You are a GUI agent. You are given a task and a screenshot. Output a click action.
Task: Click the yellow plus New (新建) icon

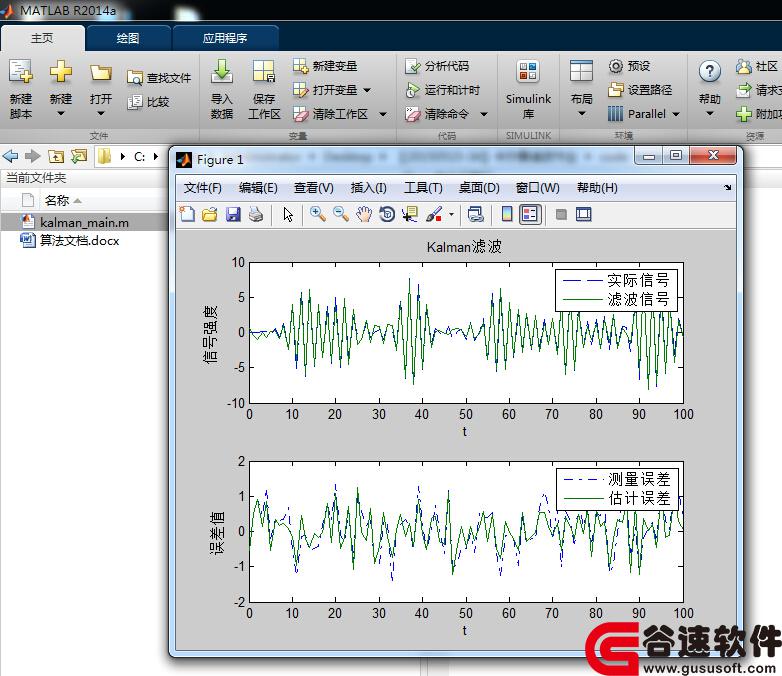pyautogui.click(x=61, y=71)
